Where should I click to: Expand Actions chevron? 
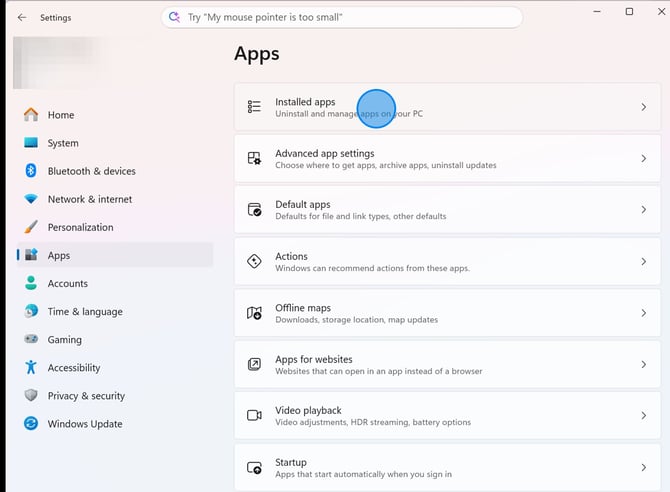(644, 261)
